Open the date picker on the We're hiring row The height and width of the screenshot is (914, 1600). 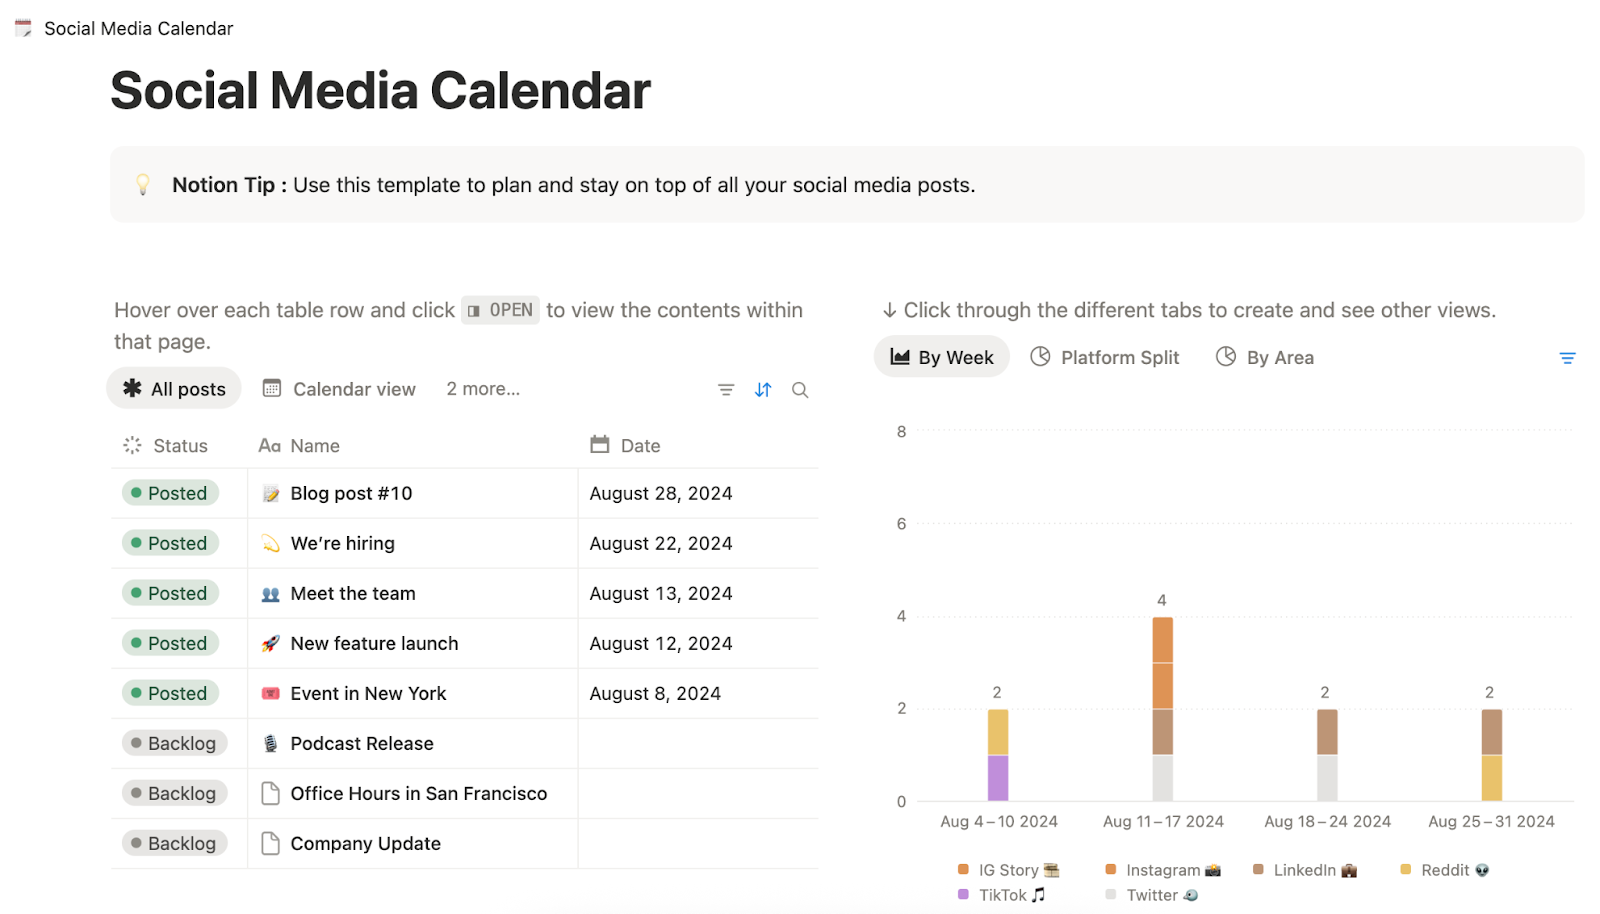pos(659,543)
